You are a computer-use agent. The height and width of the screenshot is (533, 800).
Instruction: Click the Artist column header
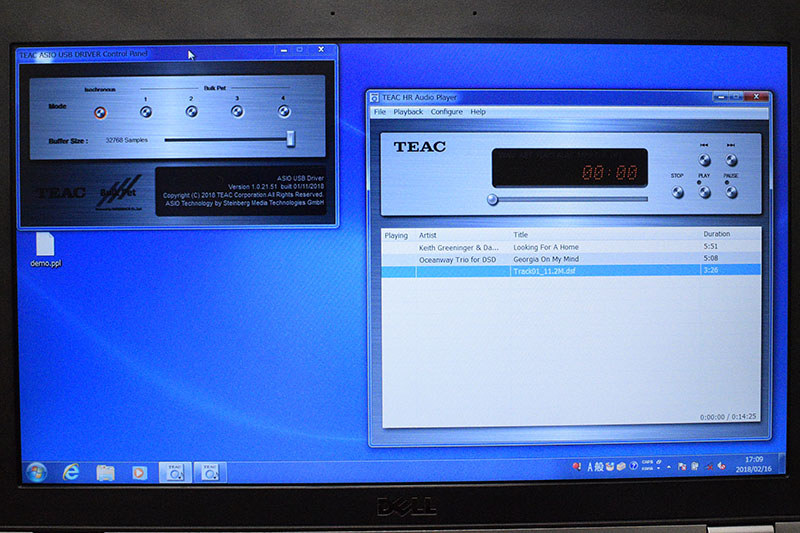coord(428,235)
